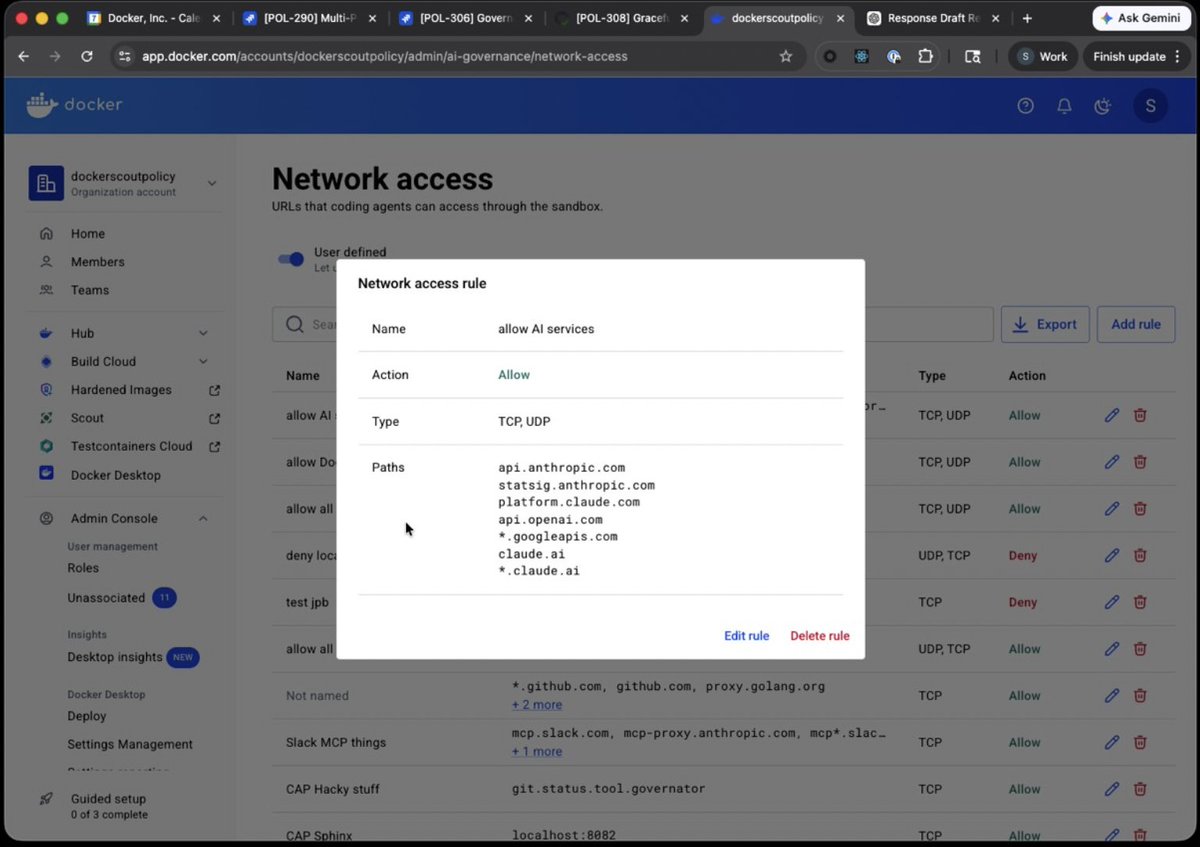Delete the 'Not named' rule trash icon
This screenshot has width=1200, height=847.
(1140, 695)
